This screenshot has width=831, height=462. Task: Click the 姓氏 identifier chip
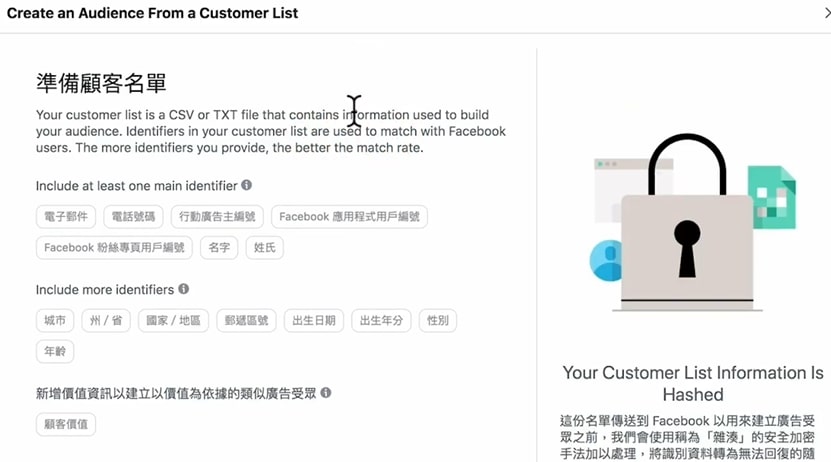(x=264, y=247)
